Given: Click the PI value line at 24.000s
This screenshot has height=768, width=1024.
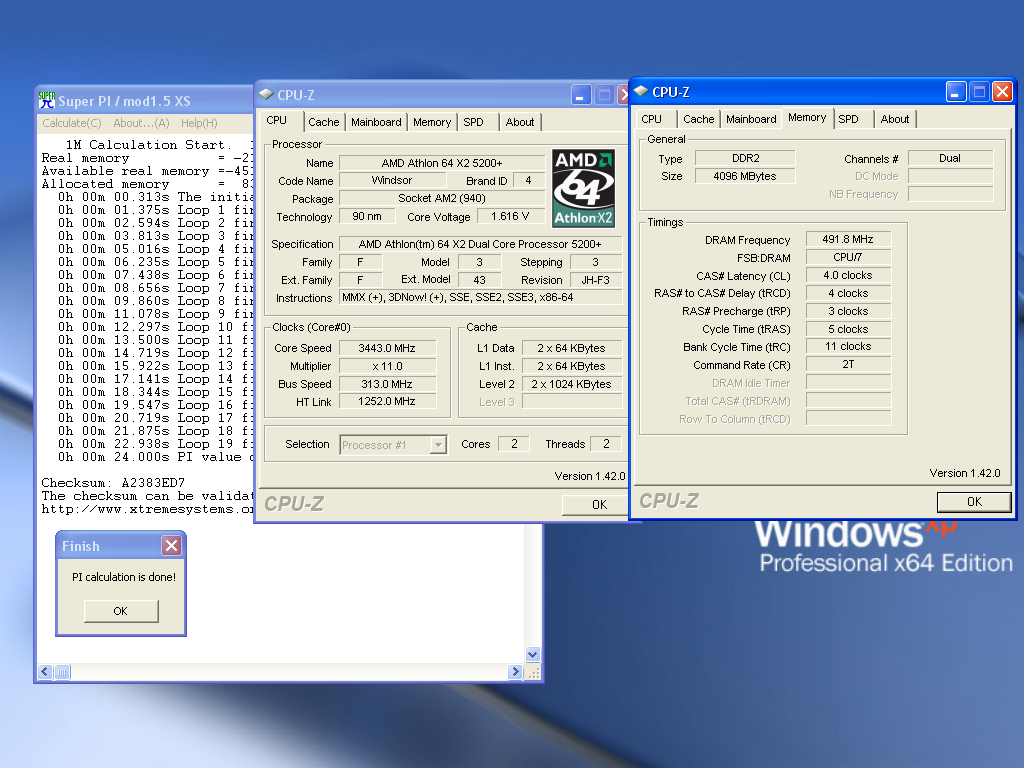Looking at the screenshot, I should (x=155, y=456).
